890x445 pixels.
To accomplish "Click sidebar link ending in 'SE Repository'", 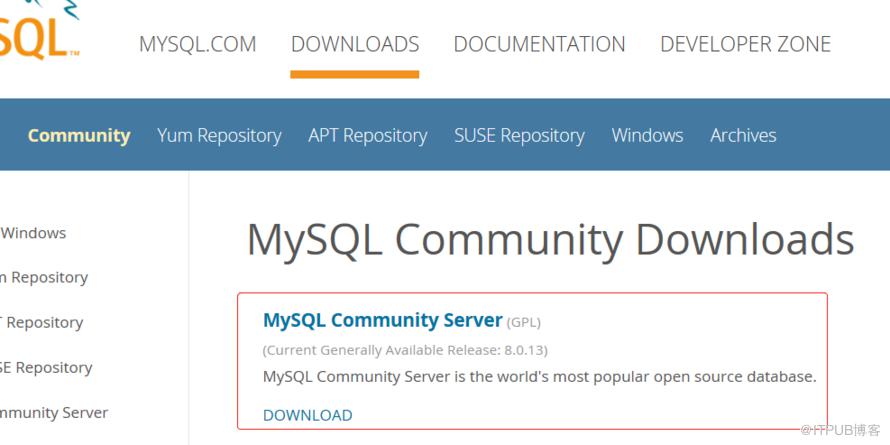I will click(46, 368).
